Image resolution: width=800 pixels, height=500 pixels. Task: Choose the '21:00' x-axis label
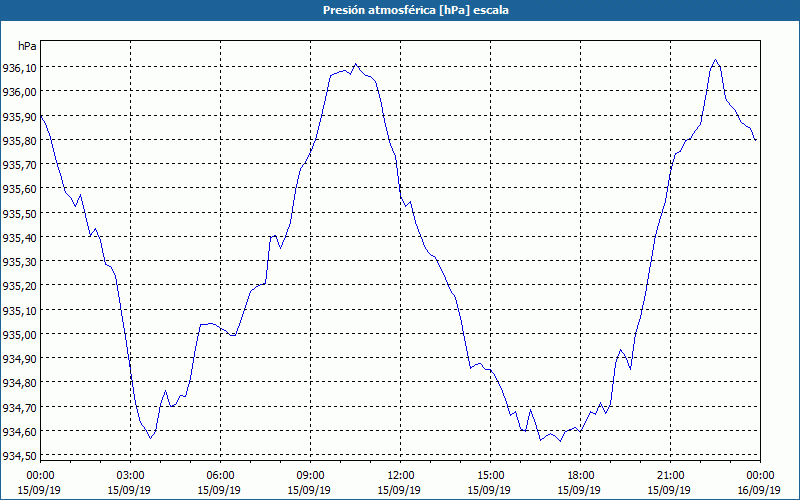(x=670, y=476)
